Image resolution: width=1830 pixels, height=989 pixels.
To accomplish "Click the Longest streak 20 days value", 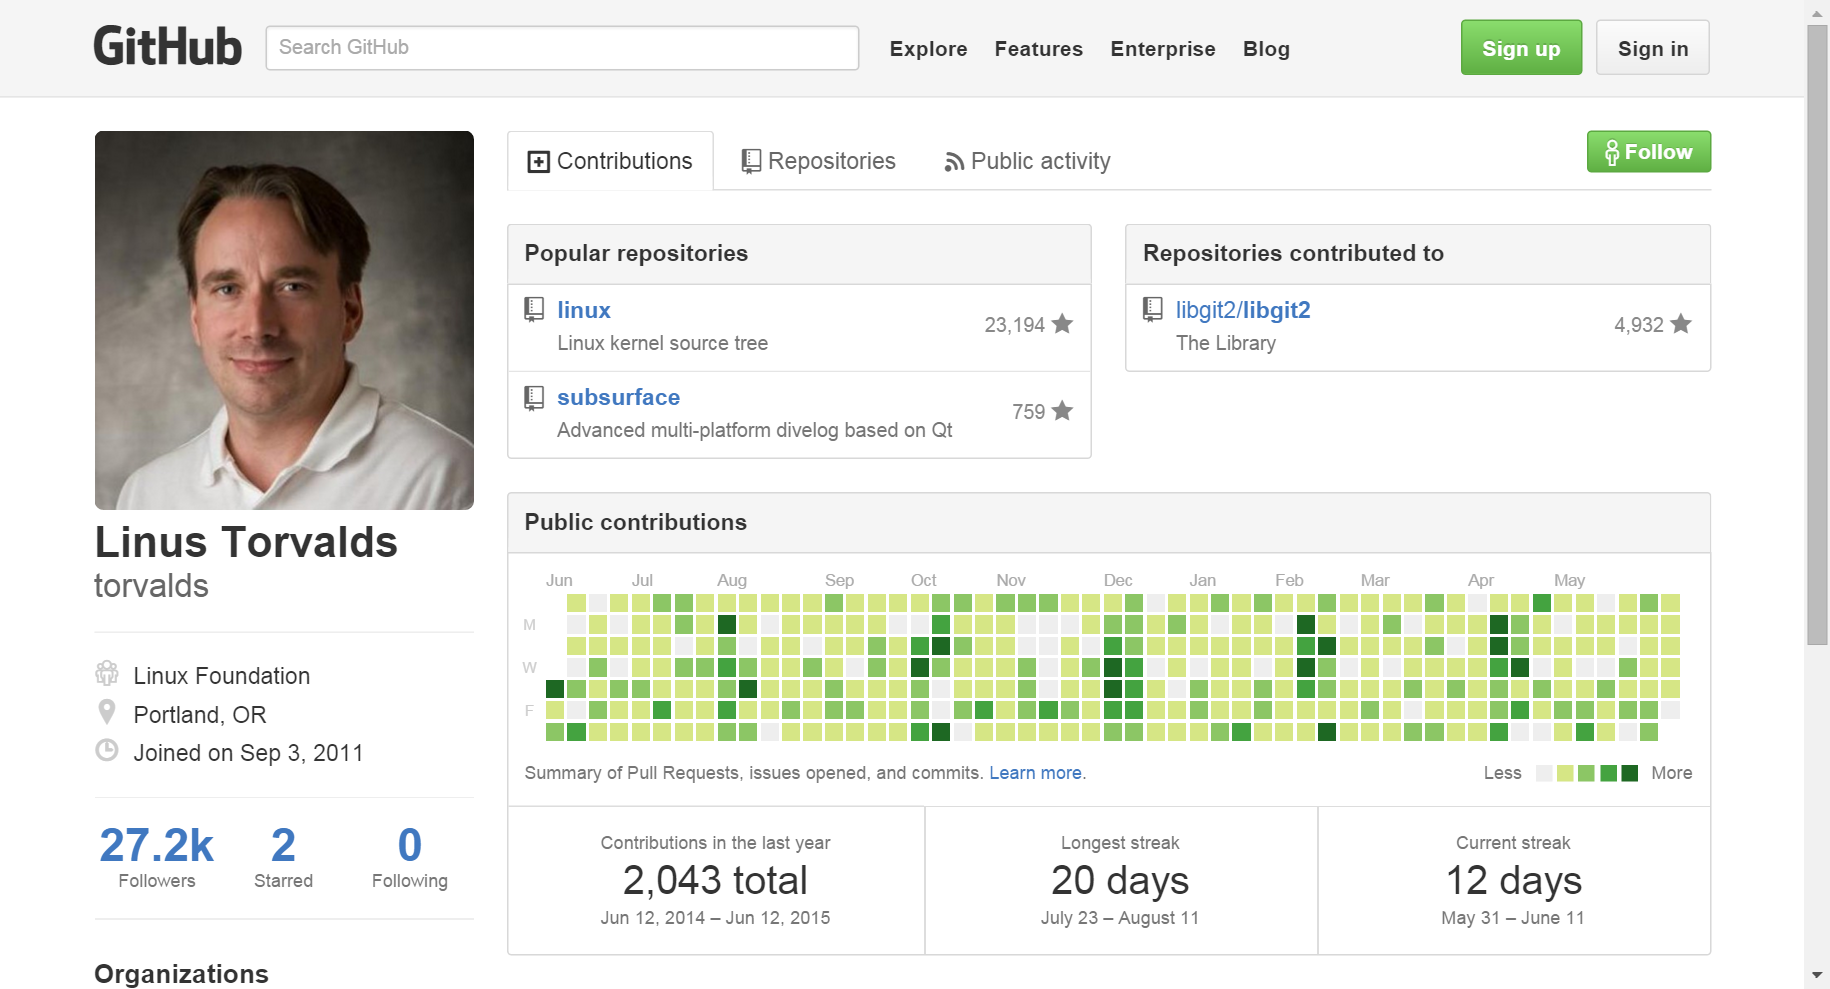I will point(1120,880).
